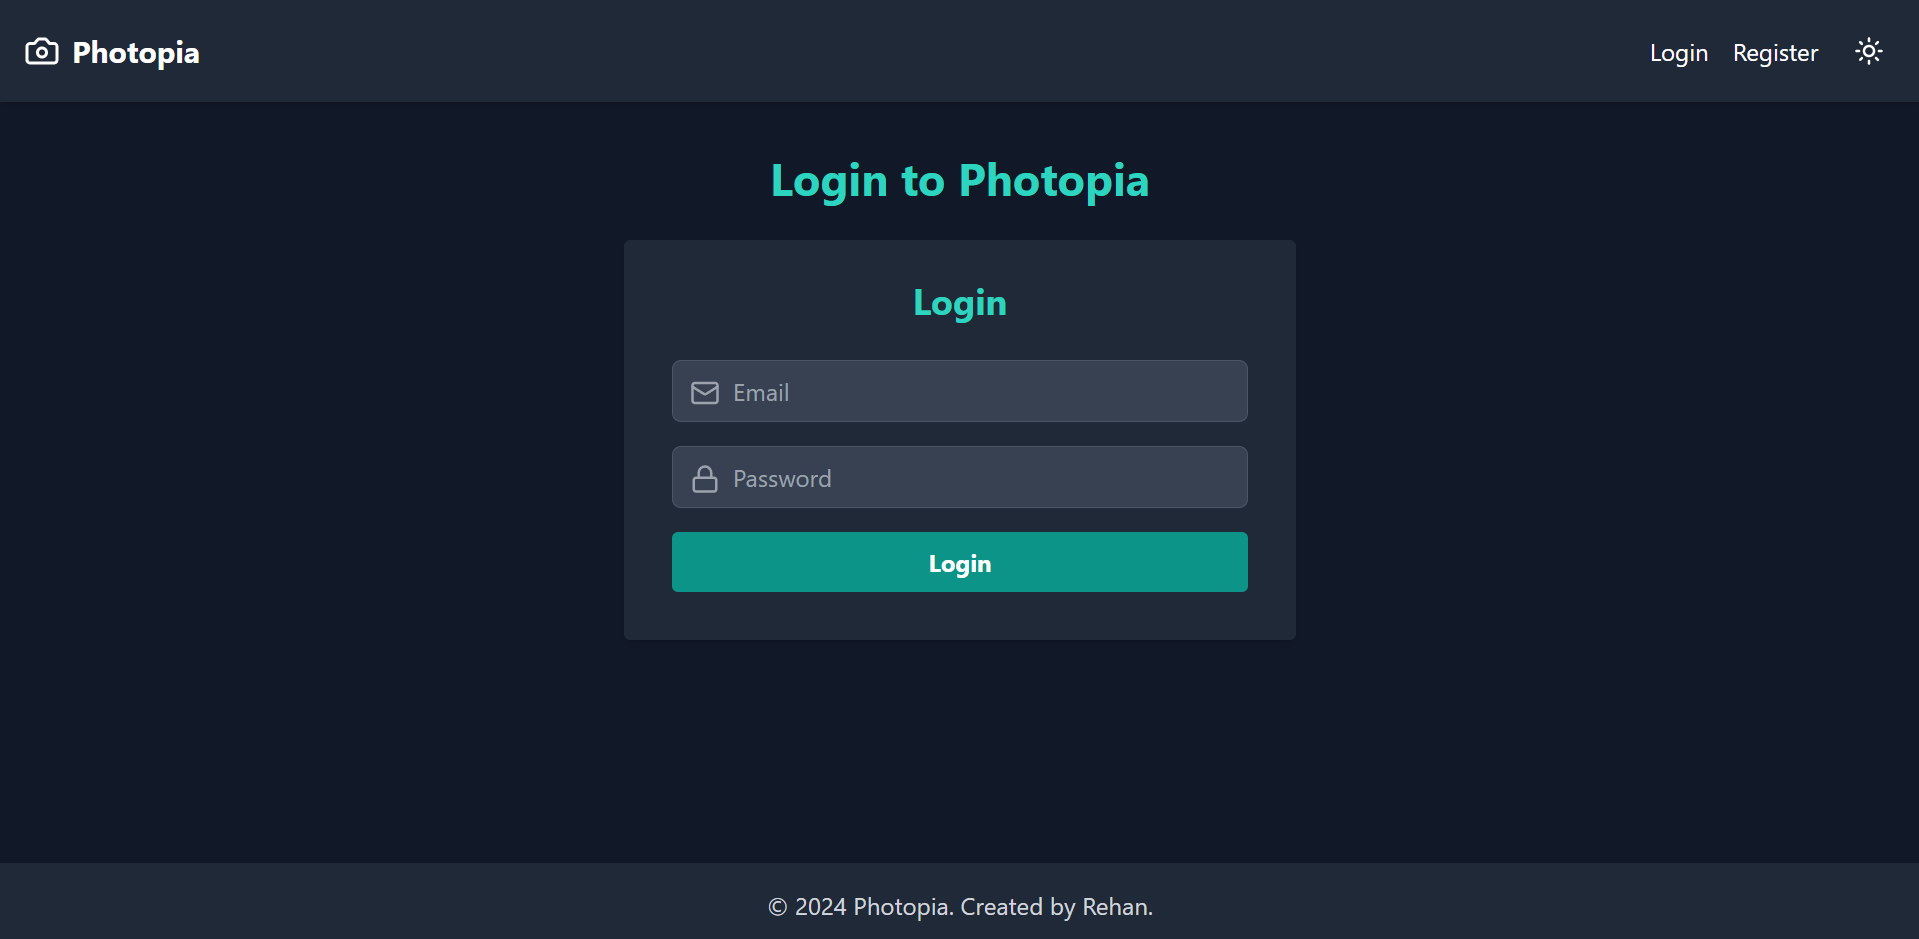Click the envelope icon in Email field

click(705, 393)
